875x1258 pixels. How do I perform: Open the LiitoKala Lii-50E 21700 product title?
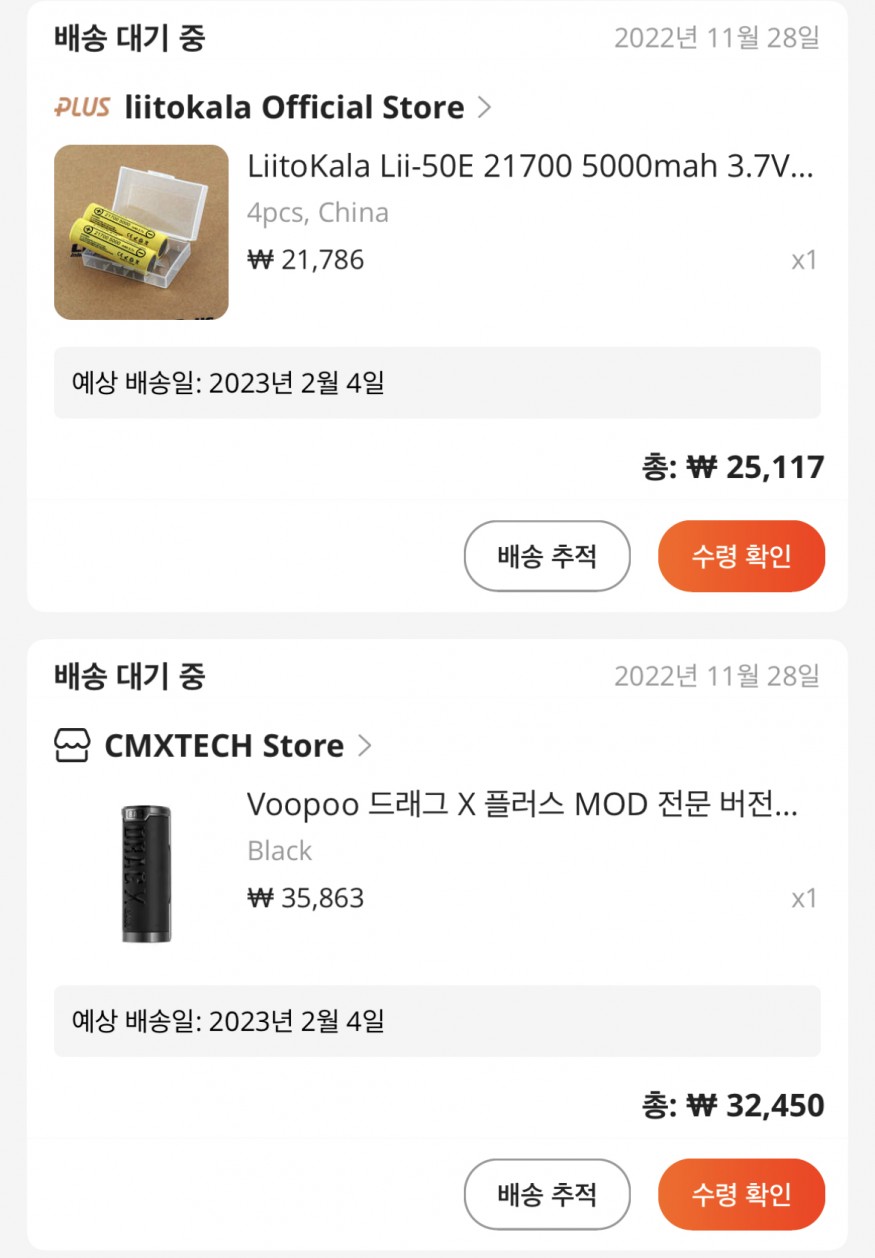click(530, 166)
